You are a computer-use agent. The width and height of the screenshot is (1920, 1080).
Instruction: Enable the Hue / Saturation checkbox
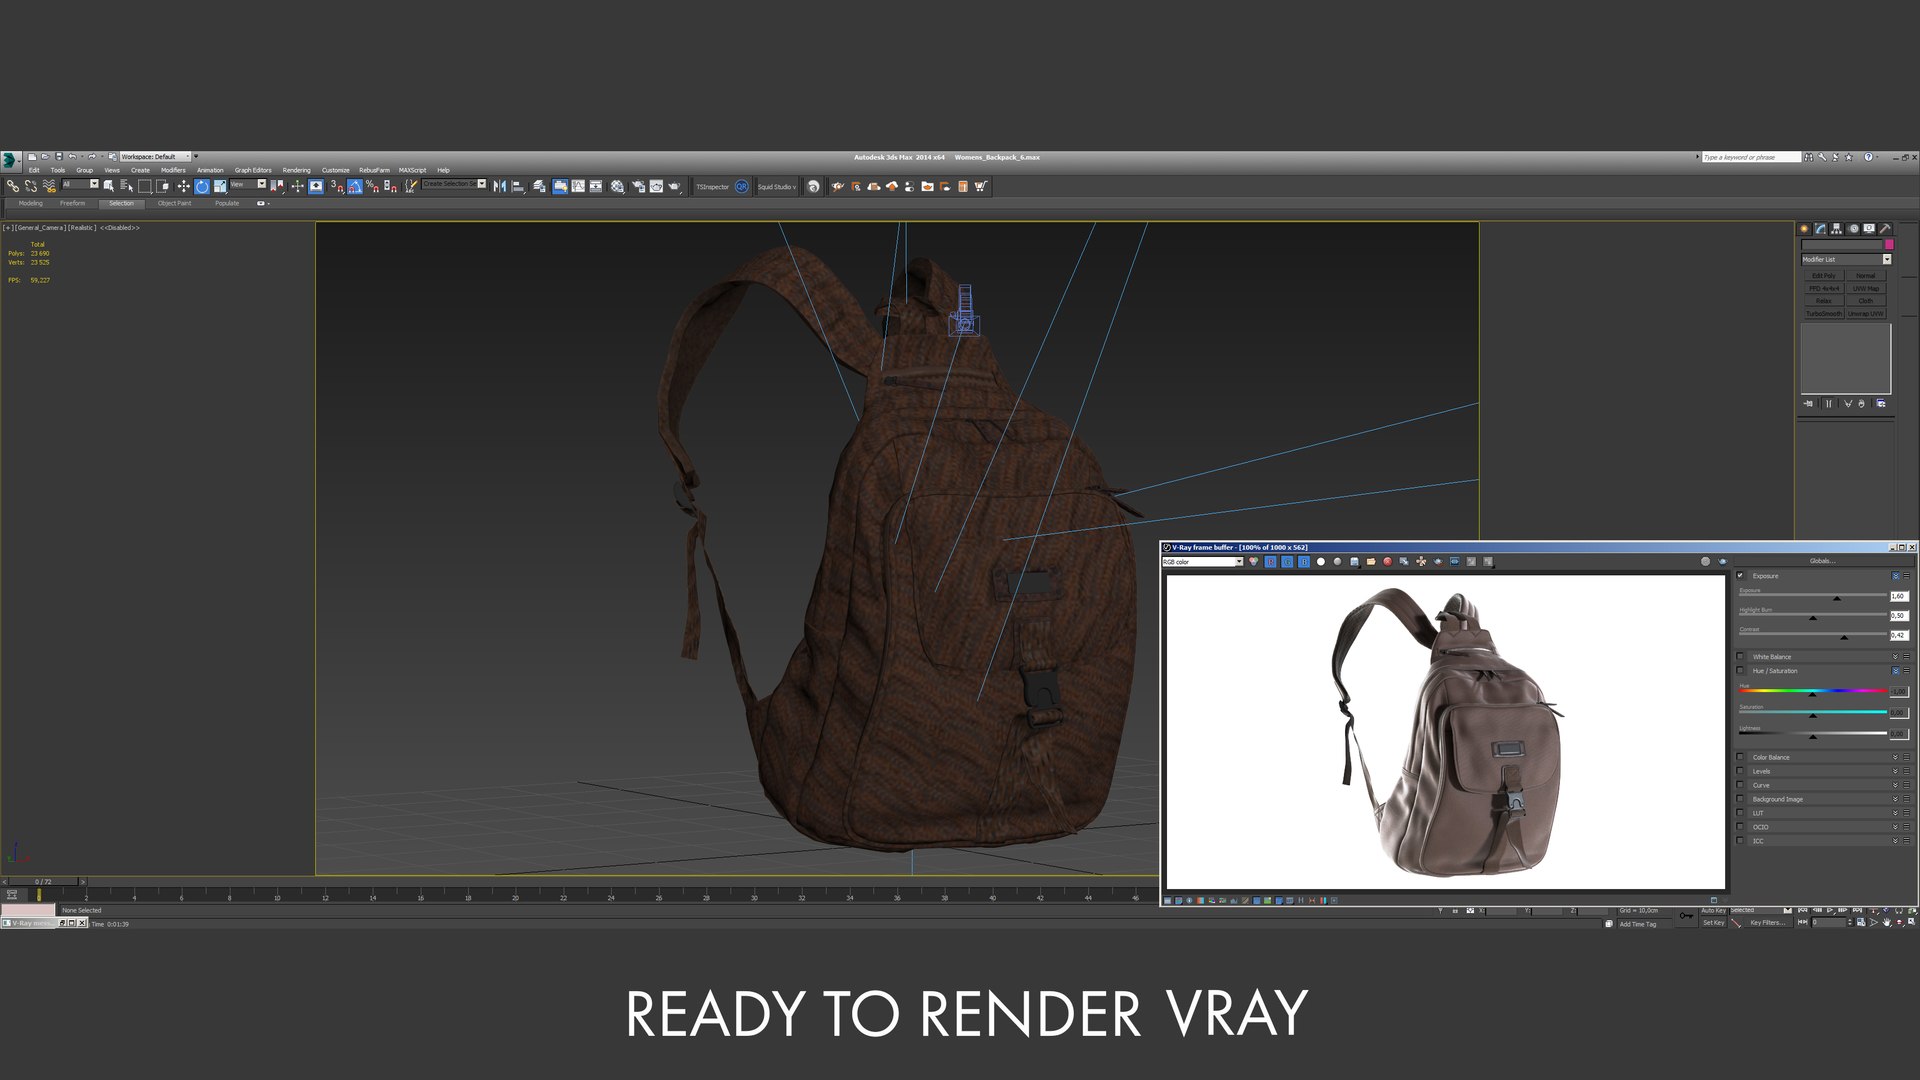1740,671
